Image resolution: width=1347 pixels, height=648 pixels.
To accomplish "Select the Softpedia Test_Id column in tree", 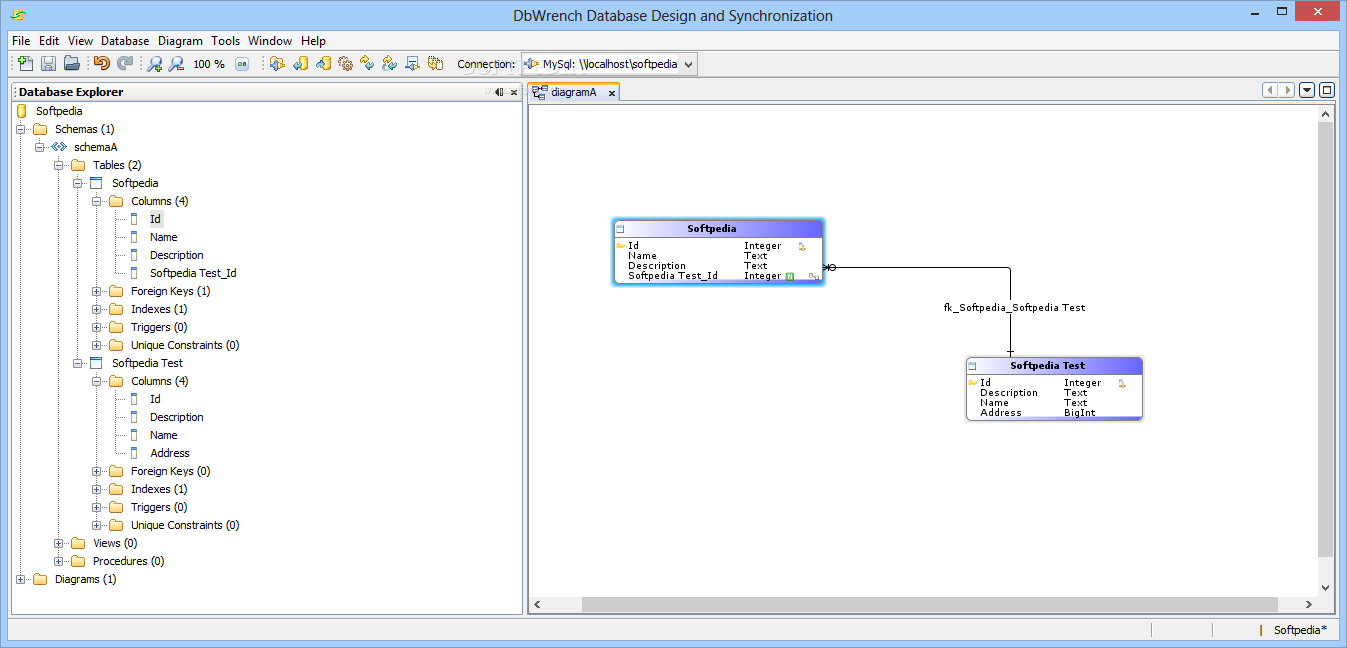I will pyautogui.click(x=193, y=273).
